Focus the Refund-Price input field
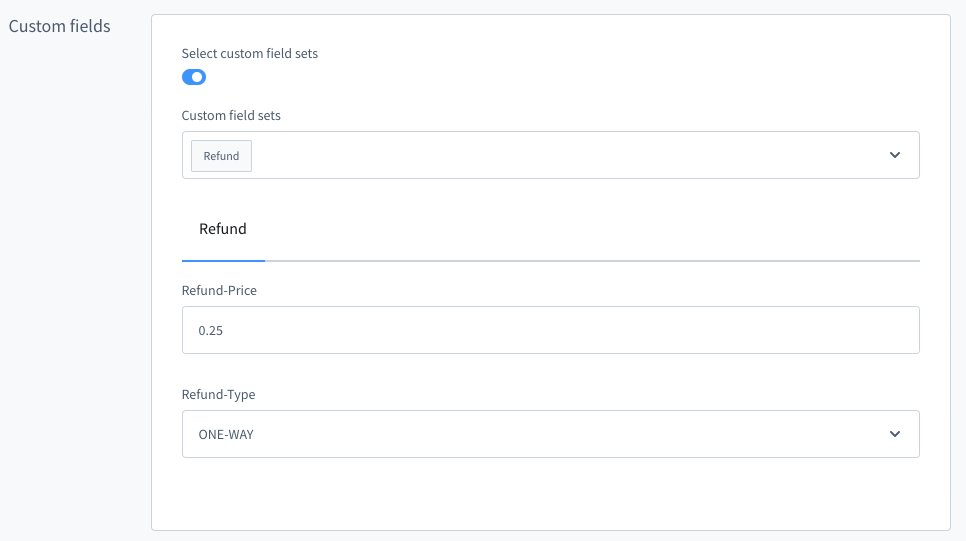Viewport: 966px width, 541px height. [x=550, y=330]
